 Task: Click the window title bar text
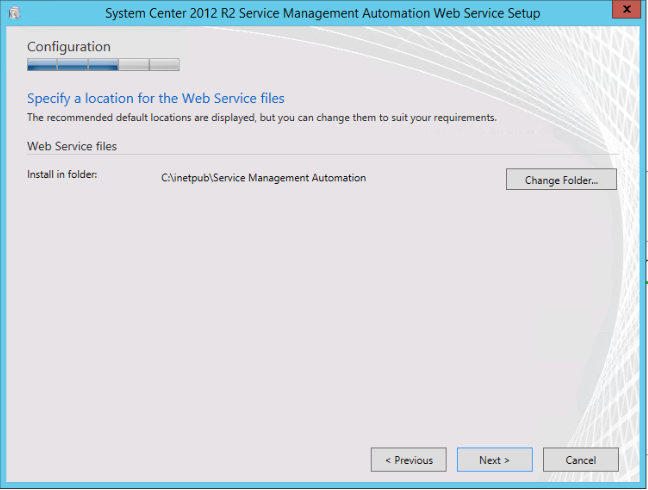pyautogui.click(x=323, y=13)
